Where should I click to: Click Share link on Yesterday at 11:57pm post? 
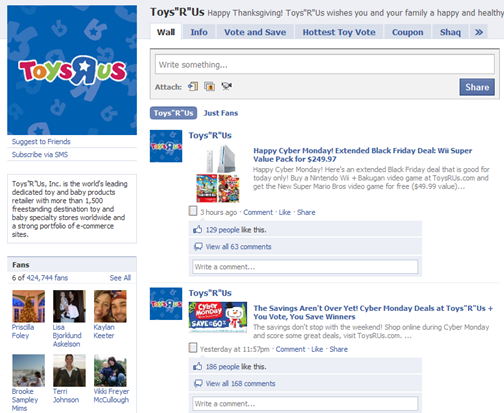coord(339,349)
